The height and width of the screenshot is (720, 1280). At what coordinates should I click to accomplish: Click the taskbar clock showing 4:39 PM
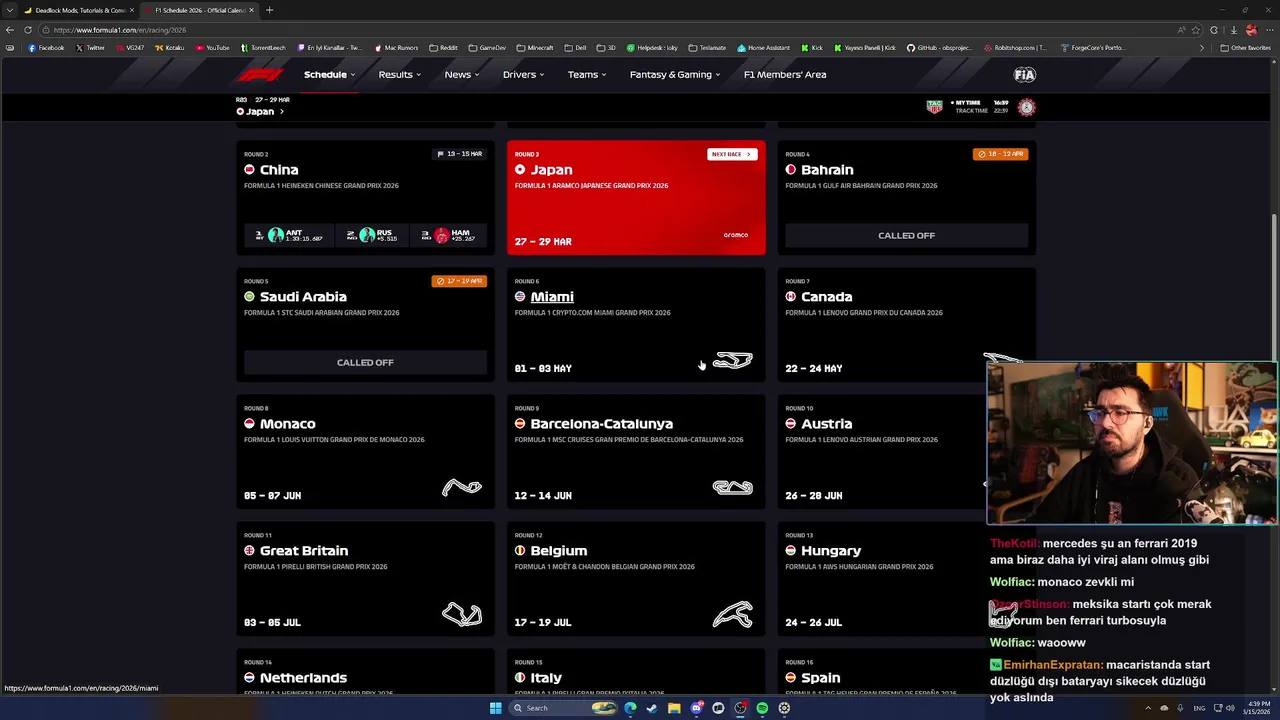pos(1255,708)
